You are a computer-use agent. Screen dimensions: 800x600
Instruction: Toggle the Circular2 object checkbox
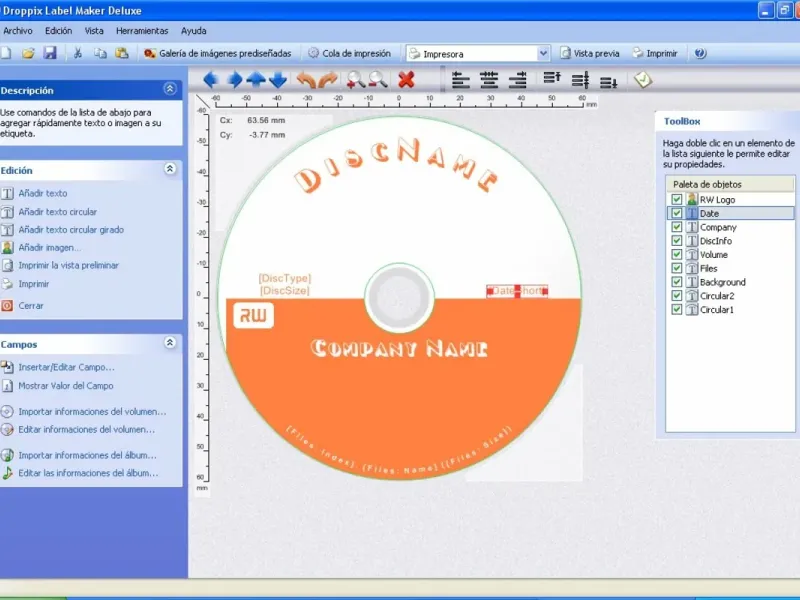677,296
